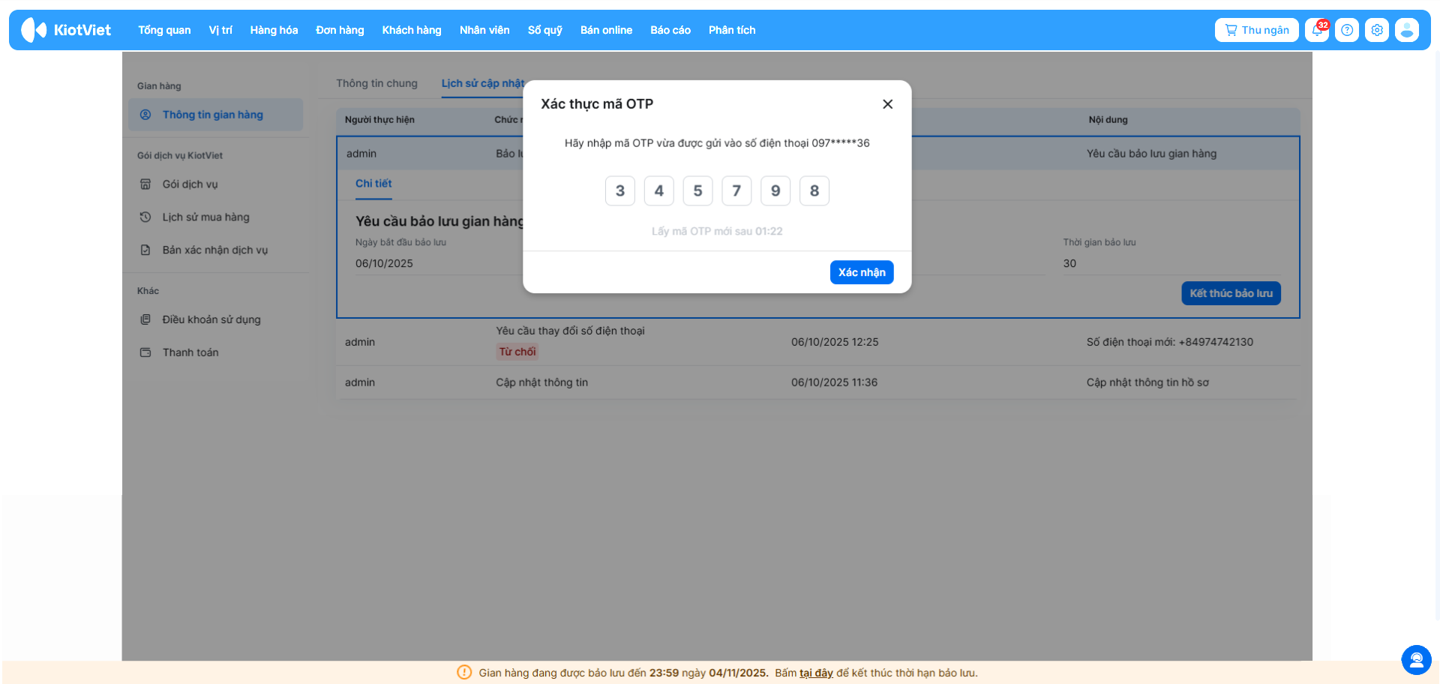The height and width of the screenshot is (684, 1440).
Task: Open the Phân tích menu
Action: [732, 30]
